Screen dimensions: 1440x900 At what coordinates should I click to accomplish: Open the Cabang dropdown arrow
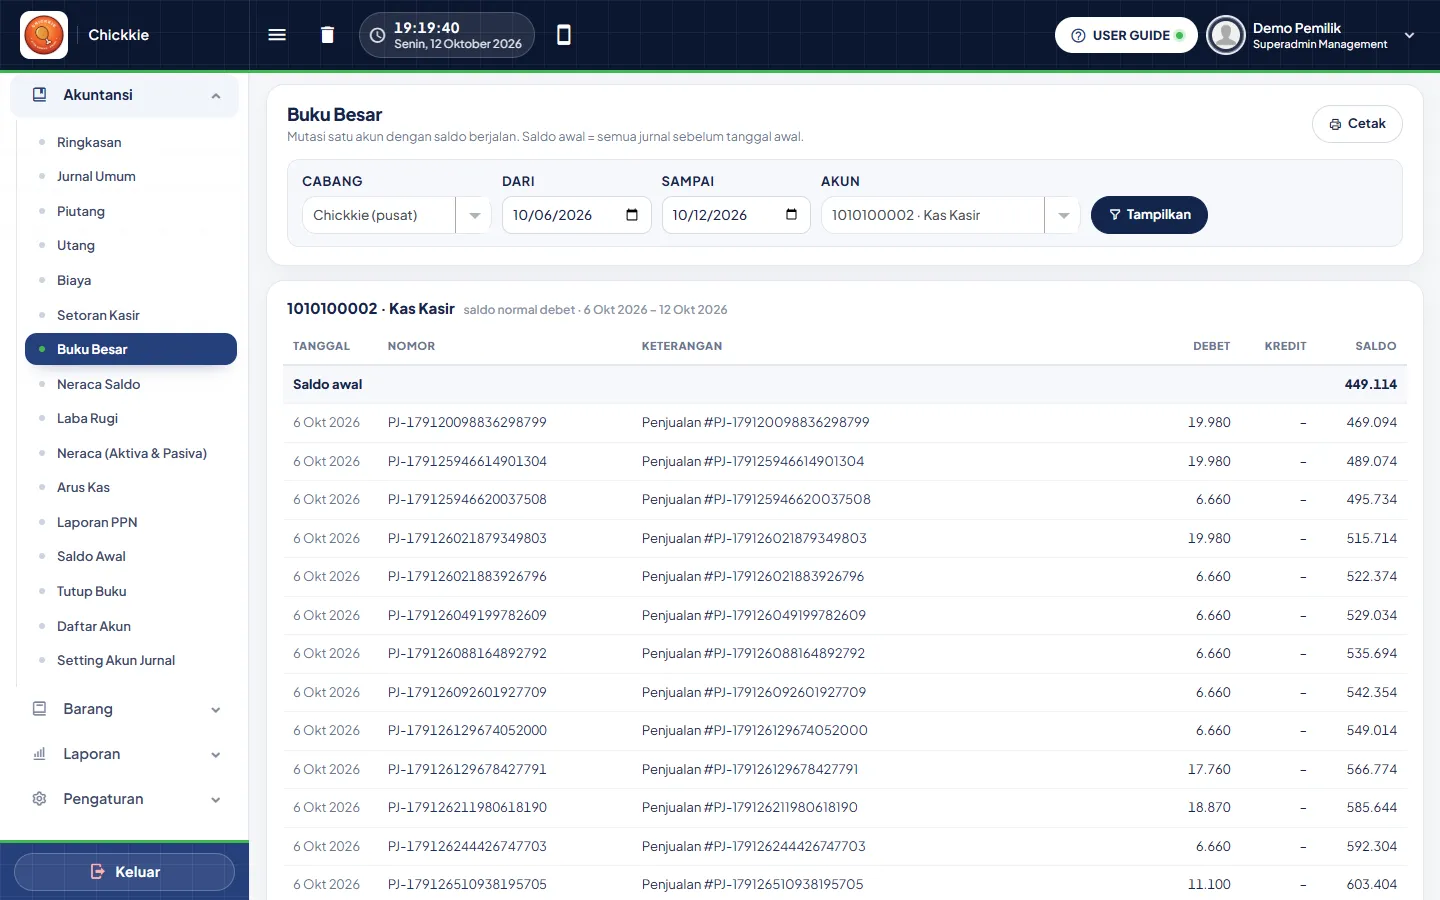click(x=474, y=215)
